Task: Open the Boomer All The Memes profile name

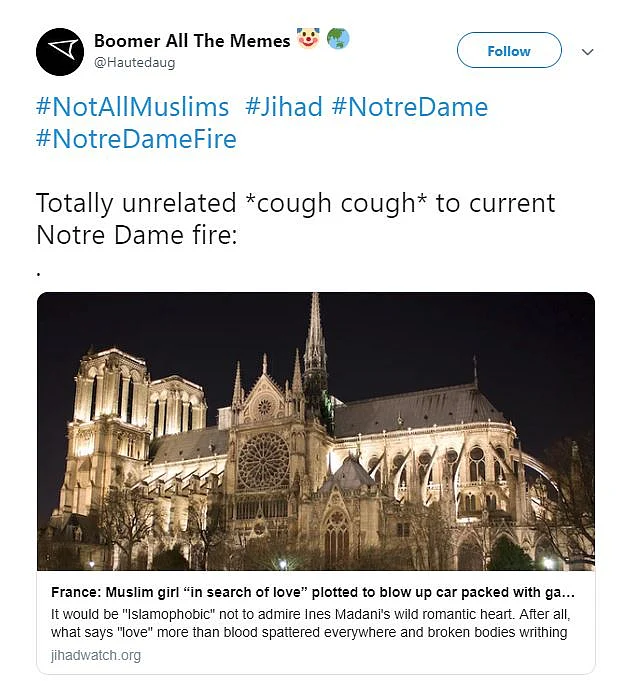Action: tap(191, 41)
